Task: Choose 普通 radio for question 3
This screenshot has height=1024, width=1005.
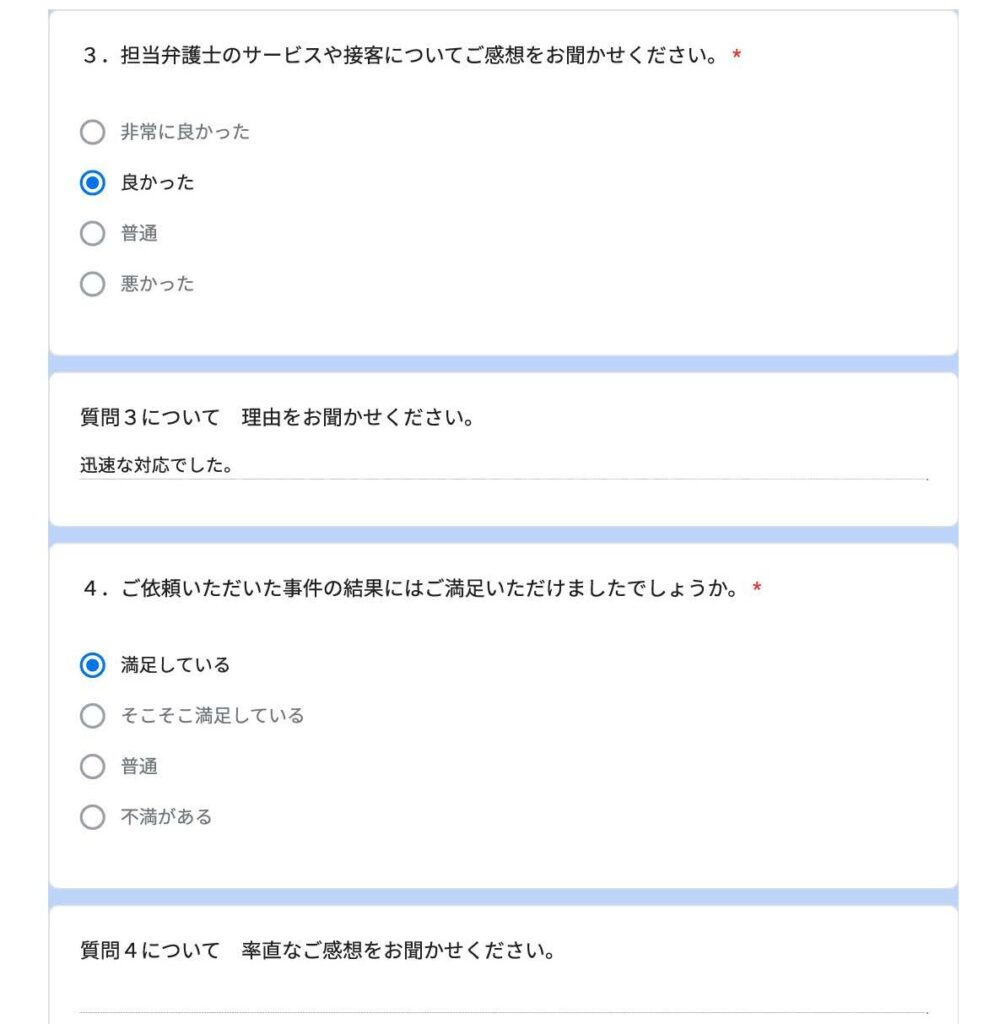Action: [x=92, y=234]
